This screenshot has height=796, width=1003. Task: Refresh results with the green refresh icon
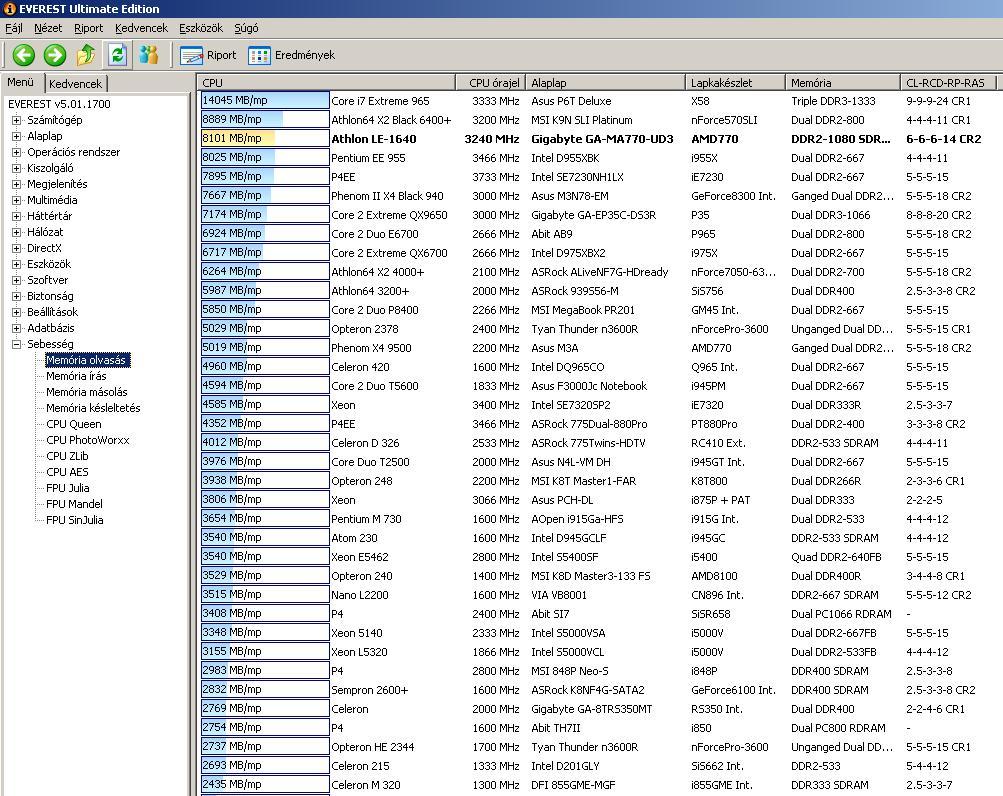point(117,55)
